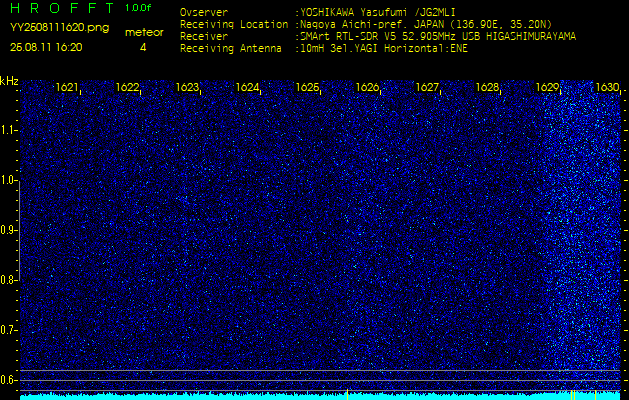Click the Receiving Location label
The width and height of the screenshot is (629, 400).
[234, 25]
